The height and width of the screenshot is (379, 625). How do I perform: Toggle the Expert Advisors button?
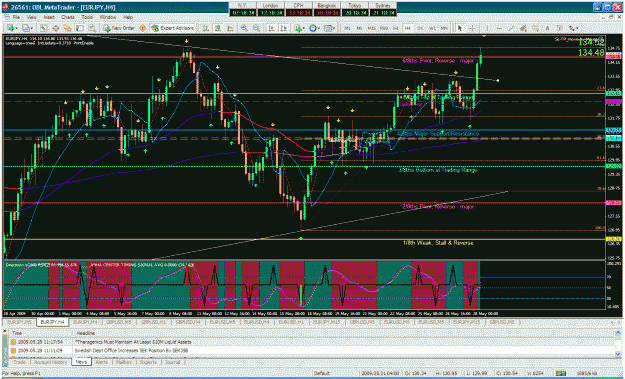pyautogui.click(x=173, y=28)
